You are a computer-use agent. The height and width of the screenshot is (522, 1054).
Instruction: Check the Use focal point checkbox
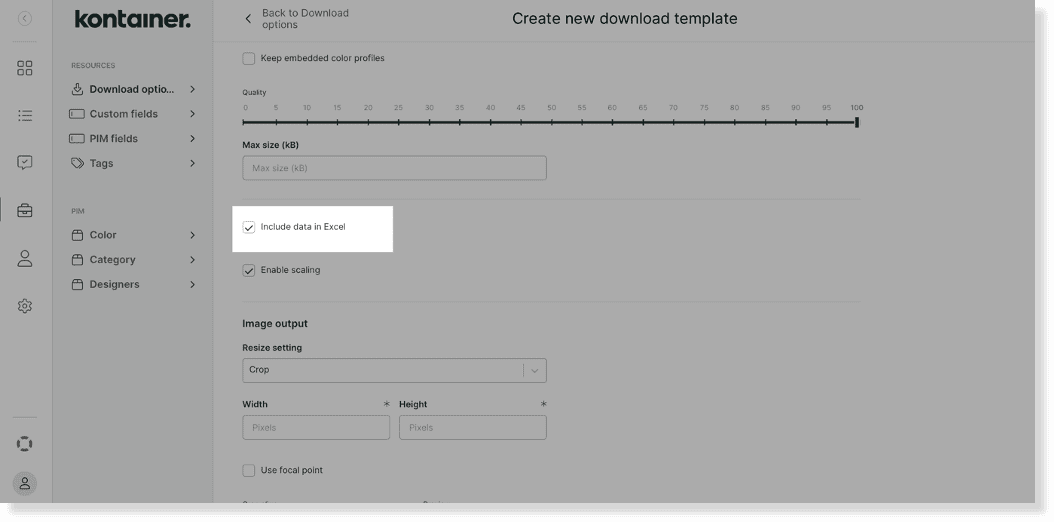click(x=249, y=470)
